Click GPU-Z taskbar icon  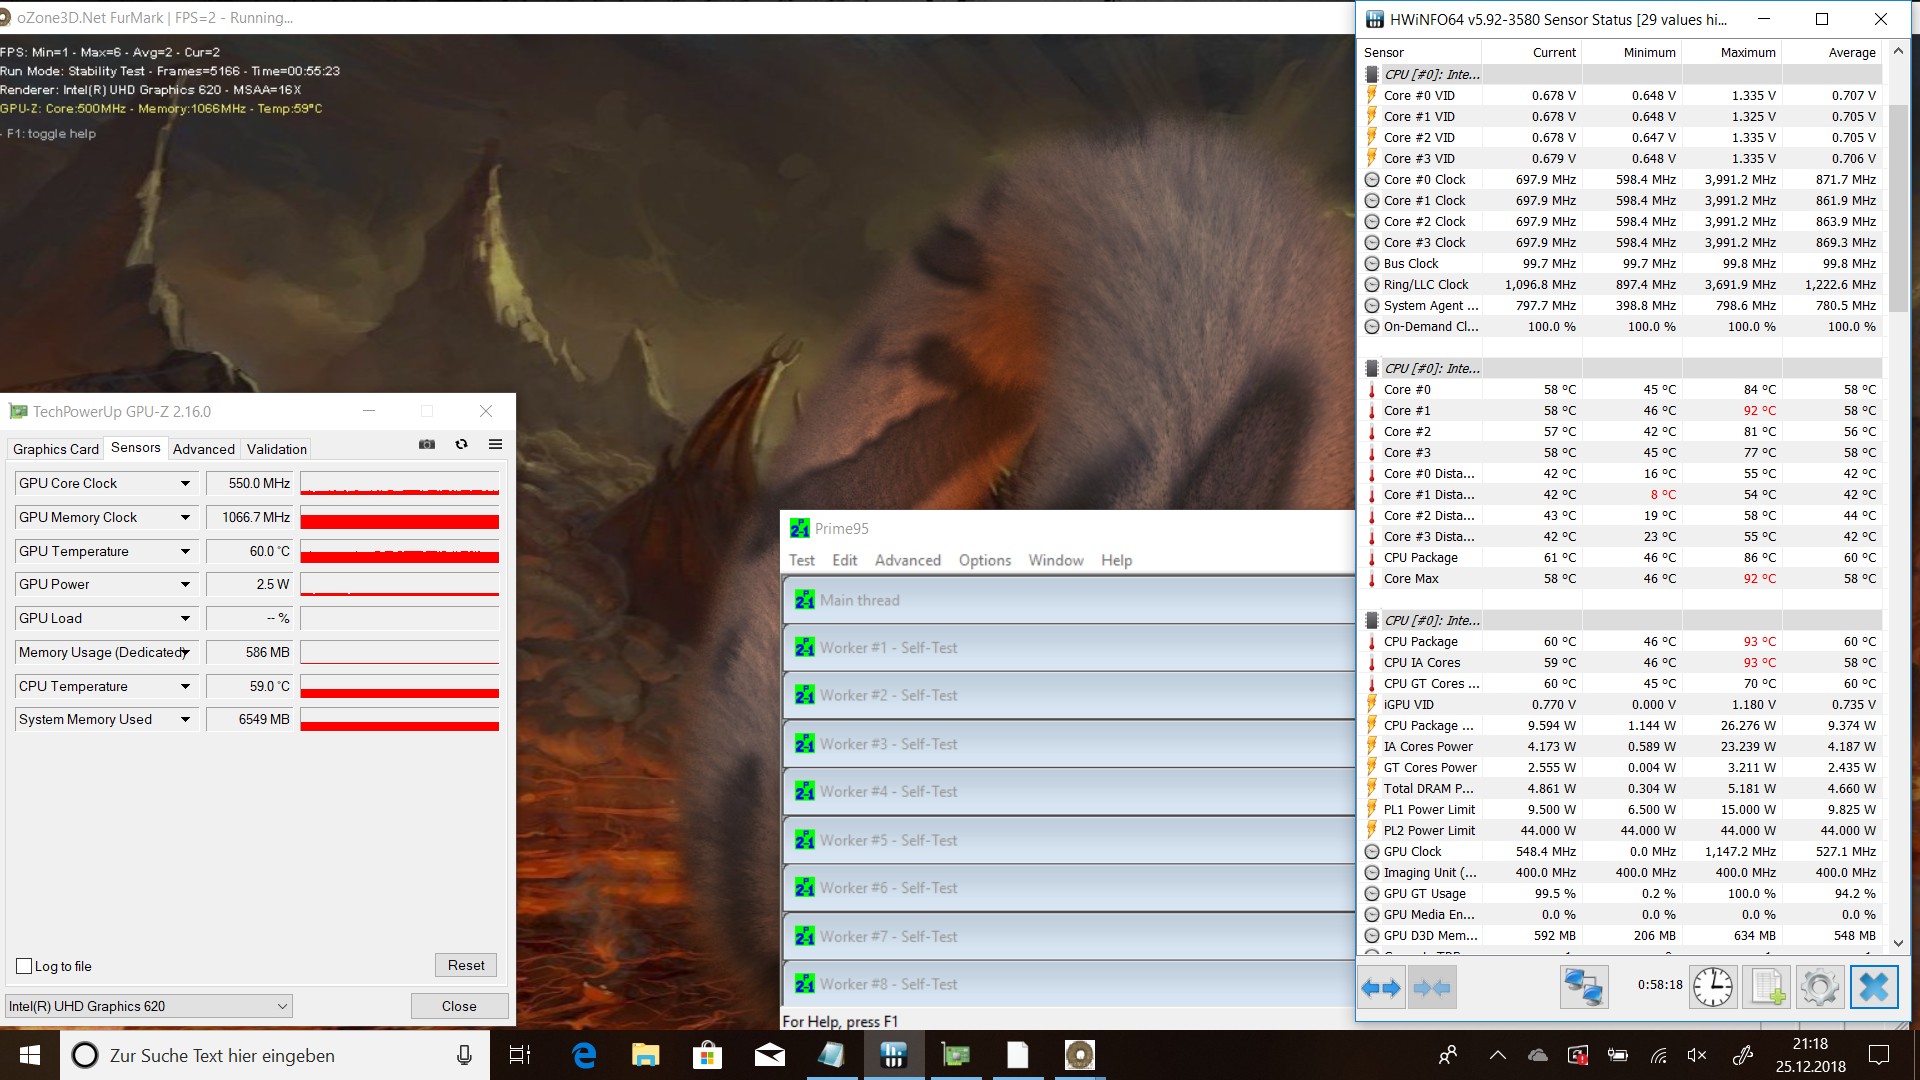coord(956,1055)
